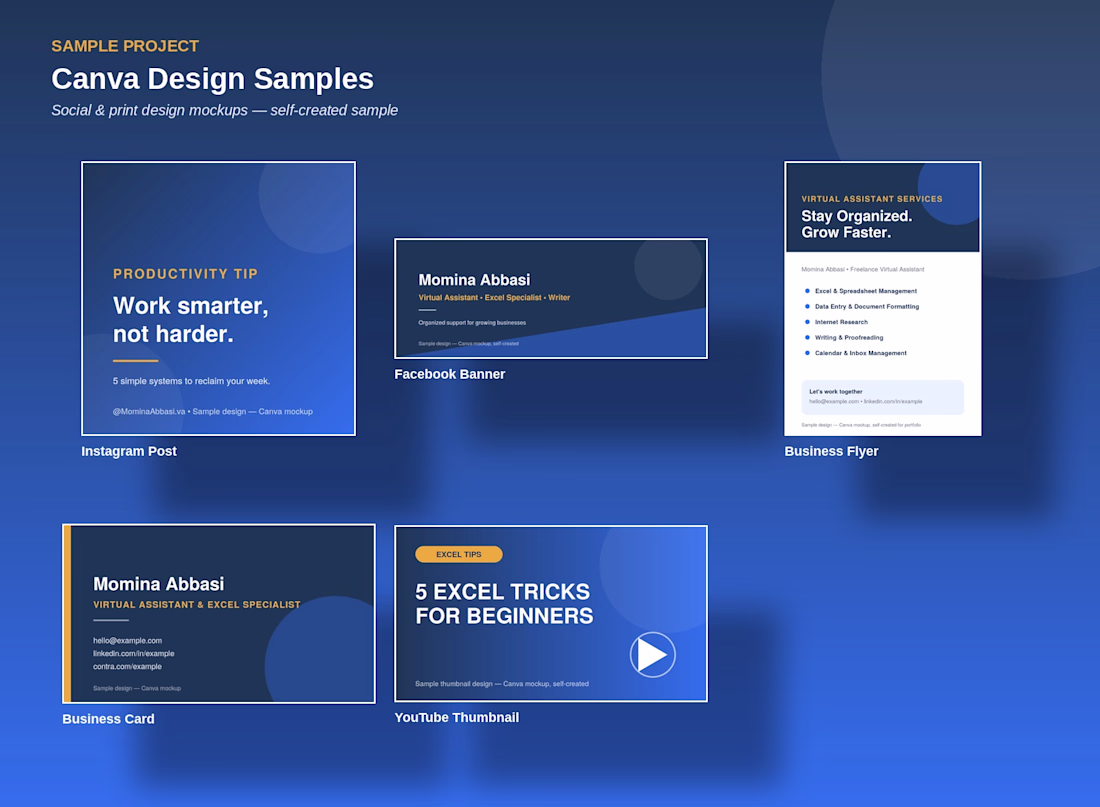
Task: Click the 'Social & print design mockups' subtitle
Action: 149,110
